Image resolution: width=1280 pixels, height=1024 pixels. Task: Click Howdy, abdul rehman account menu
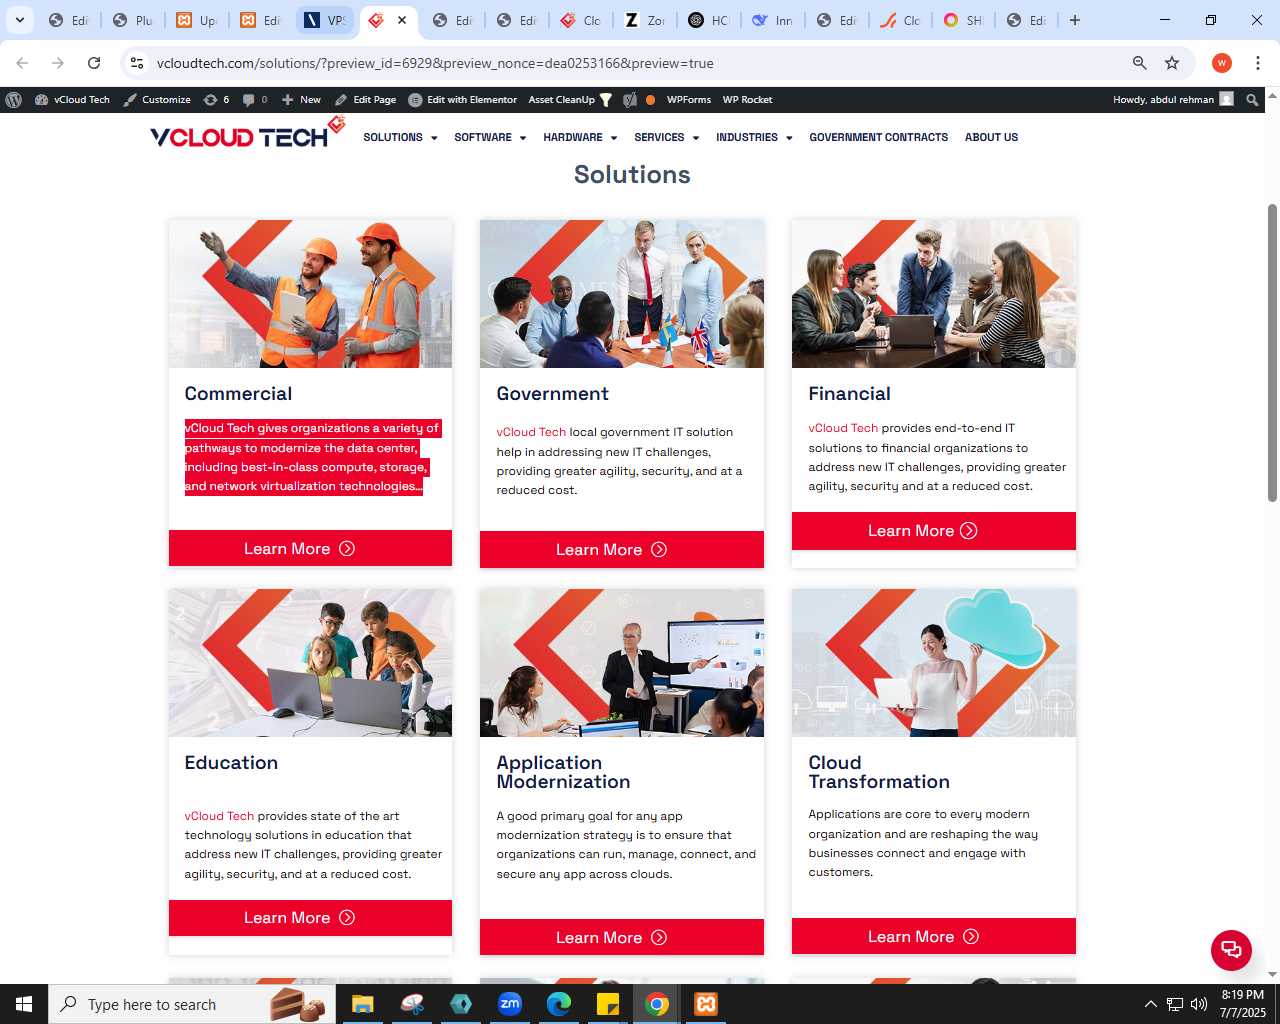1173,100
